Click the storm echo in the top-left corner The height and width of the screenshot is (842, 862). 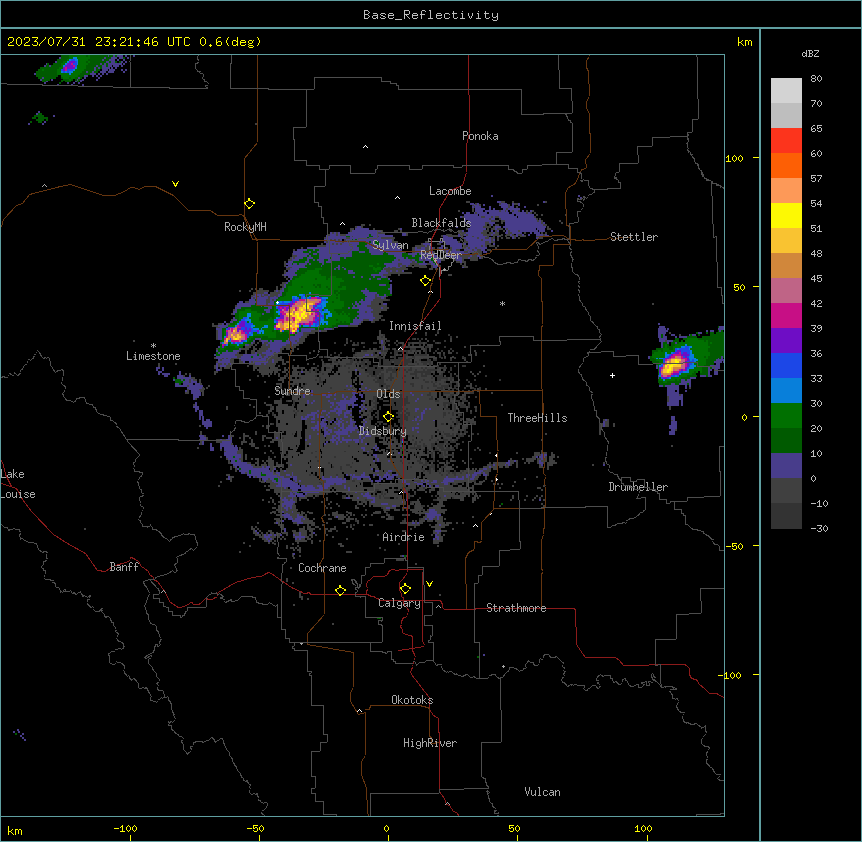69,67
